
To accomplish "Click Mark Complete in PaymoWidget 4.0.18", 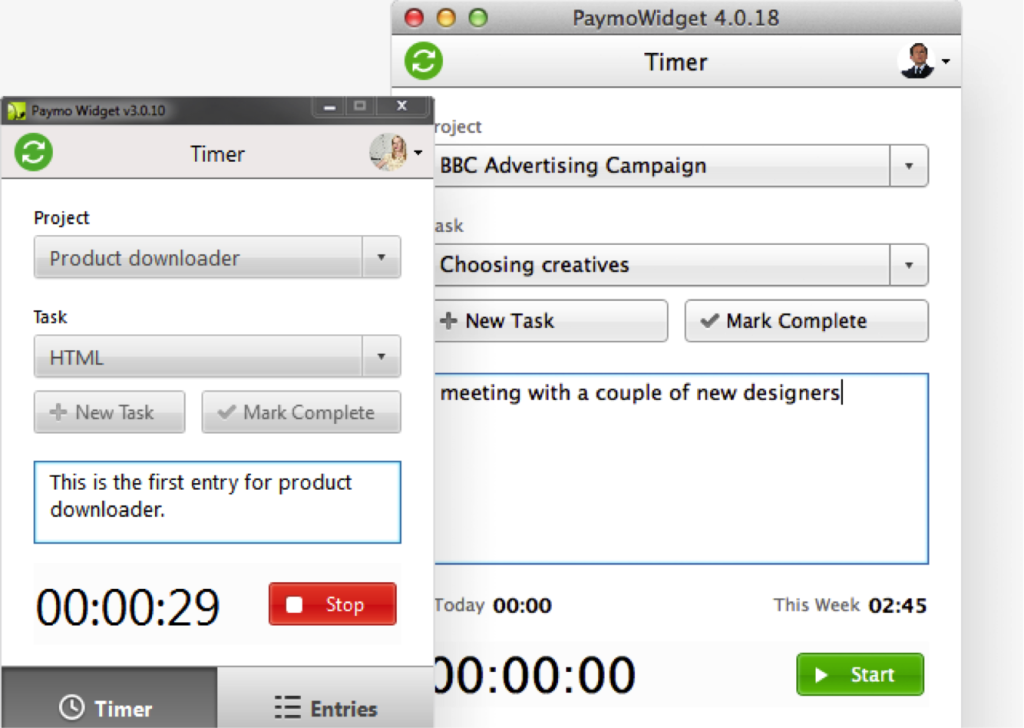I will (807, 321).
